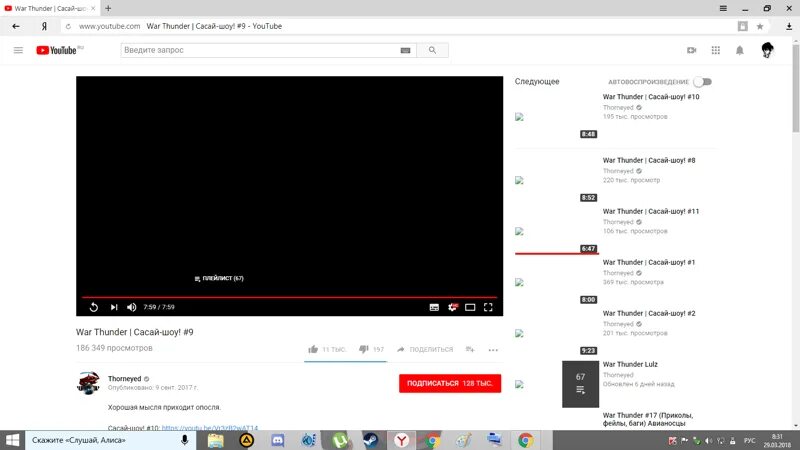Click the 67-video playlist thumbnail overlay
This screenshot has width=800, height=450.
581,384
